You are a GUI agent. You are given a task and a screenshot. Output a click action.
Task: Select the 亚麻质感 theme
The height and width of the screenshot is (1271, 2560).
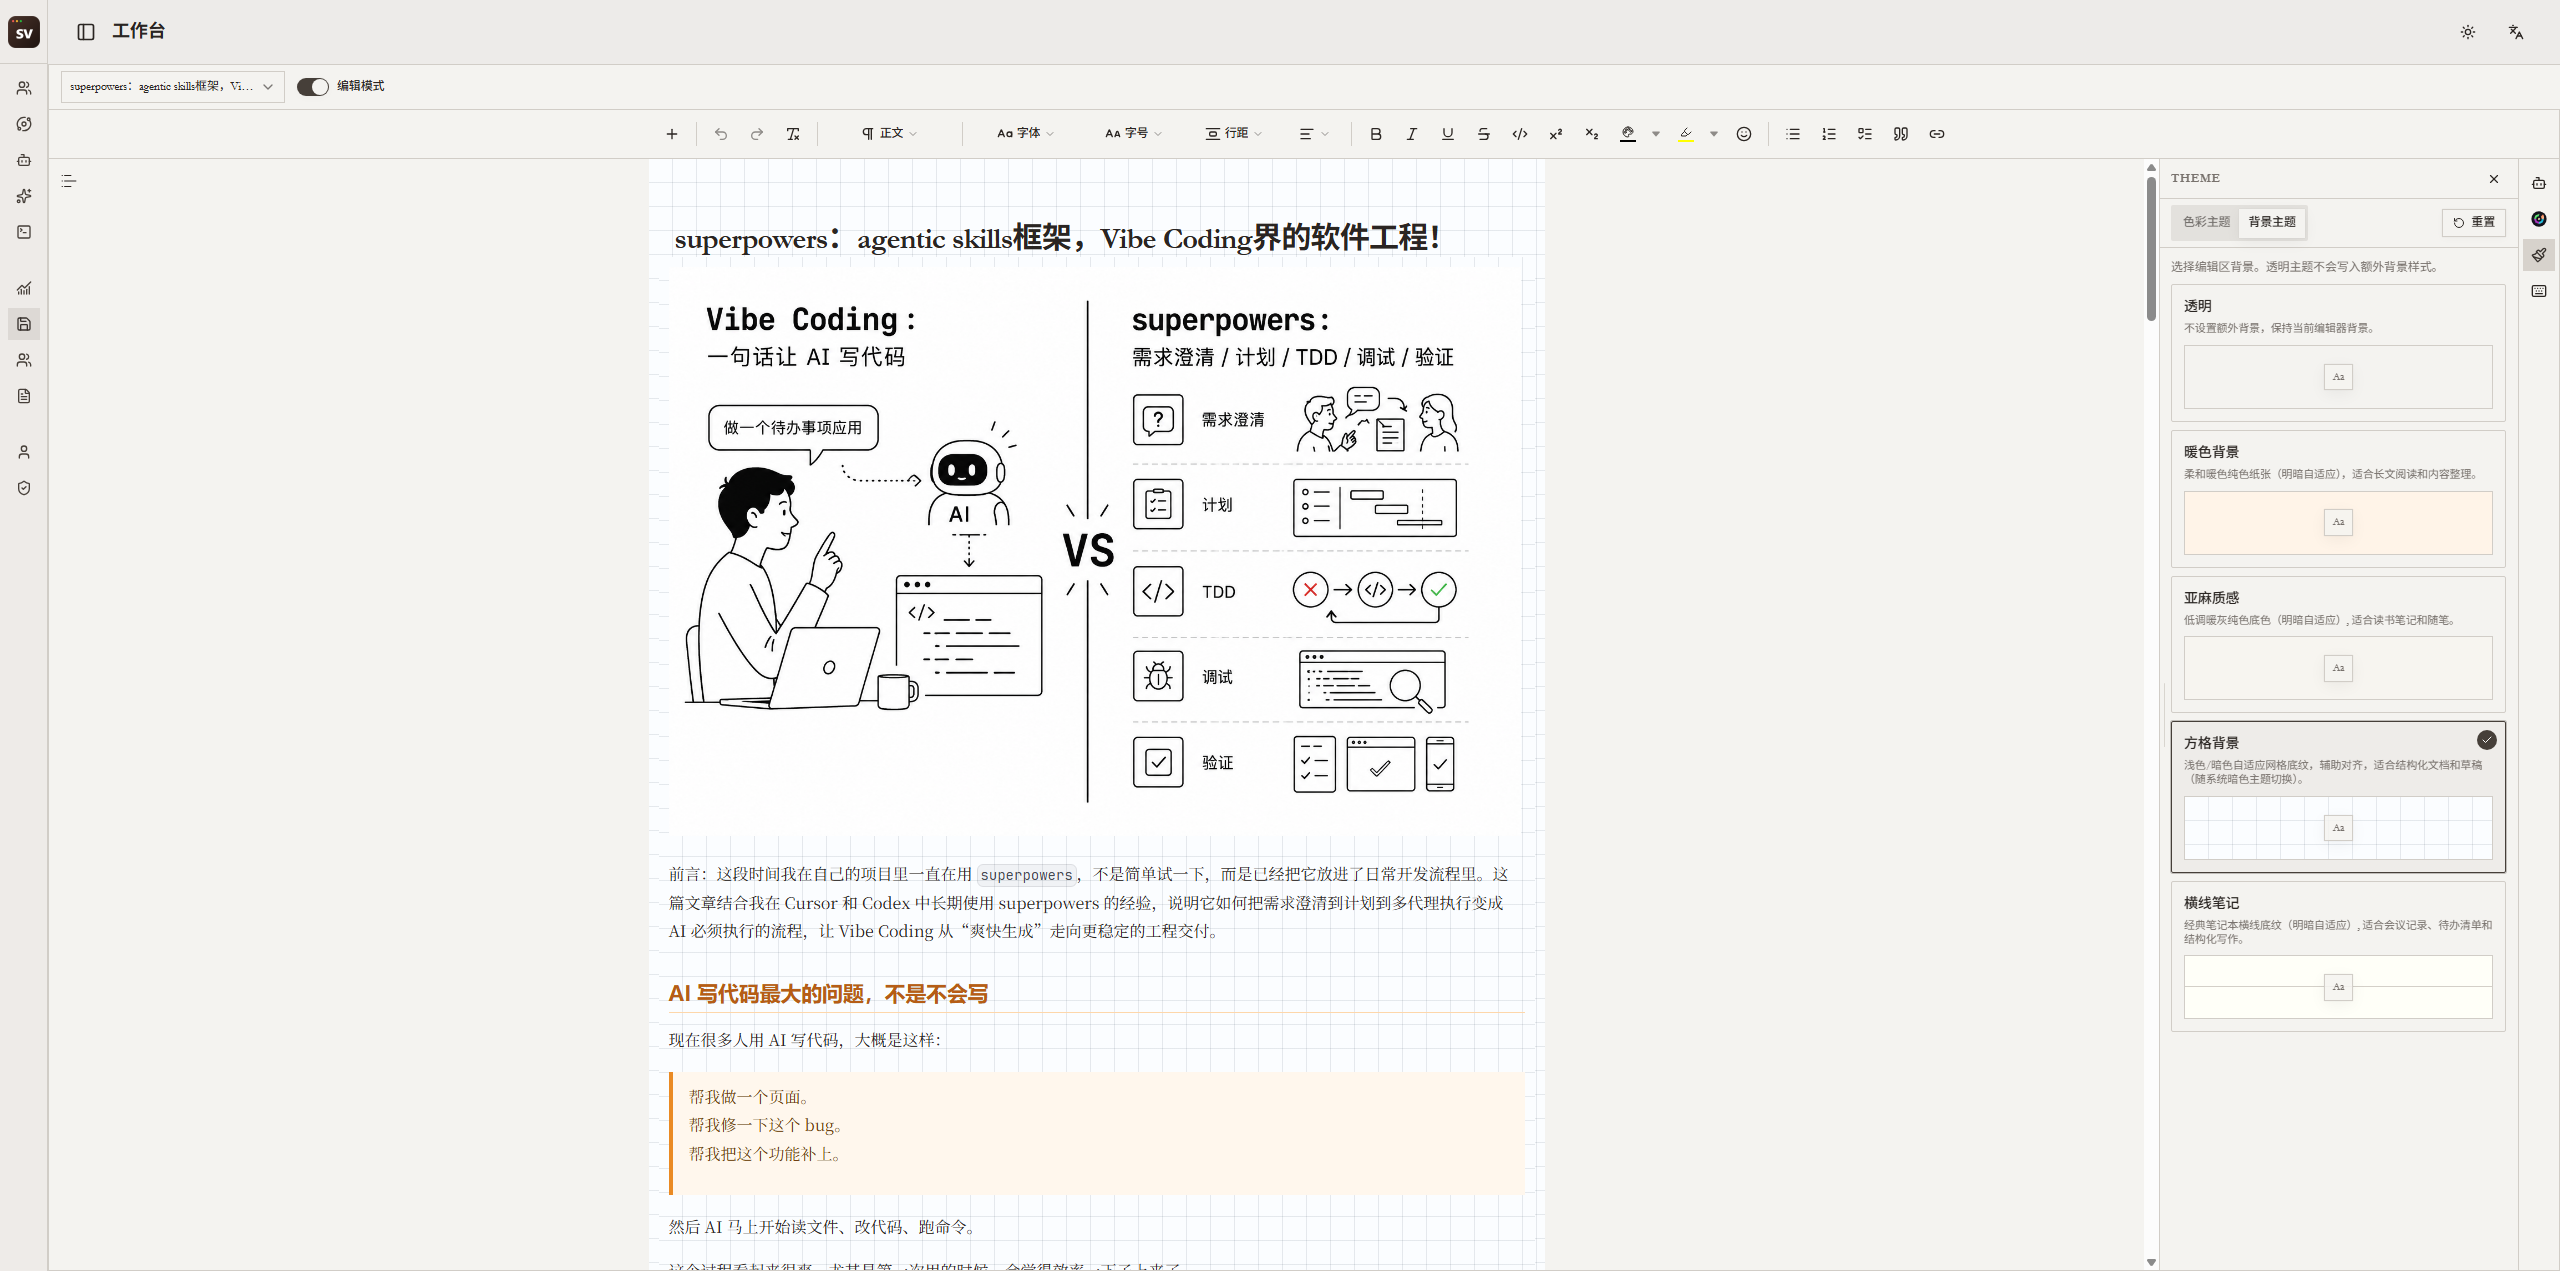2338,643
